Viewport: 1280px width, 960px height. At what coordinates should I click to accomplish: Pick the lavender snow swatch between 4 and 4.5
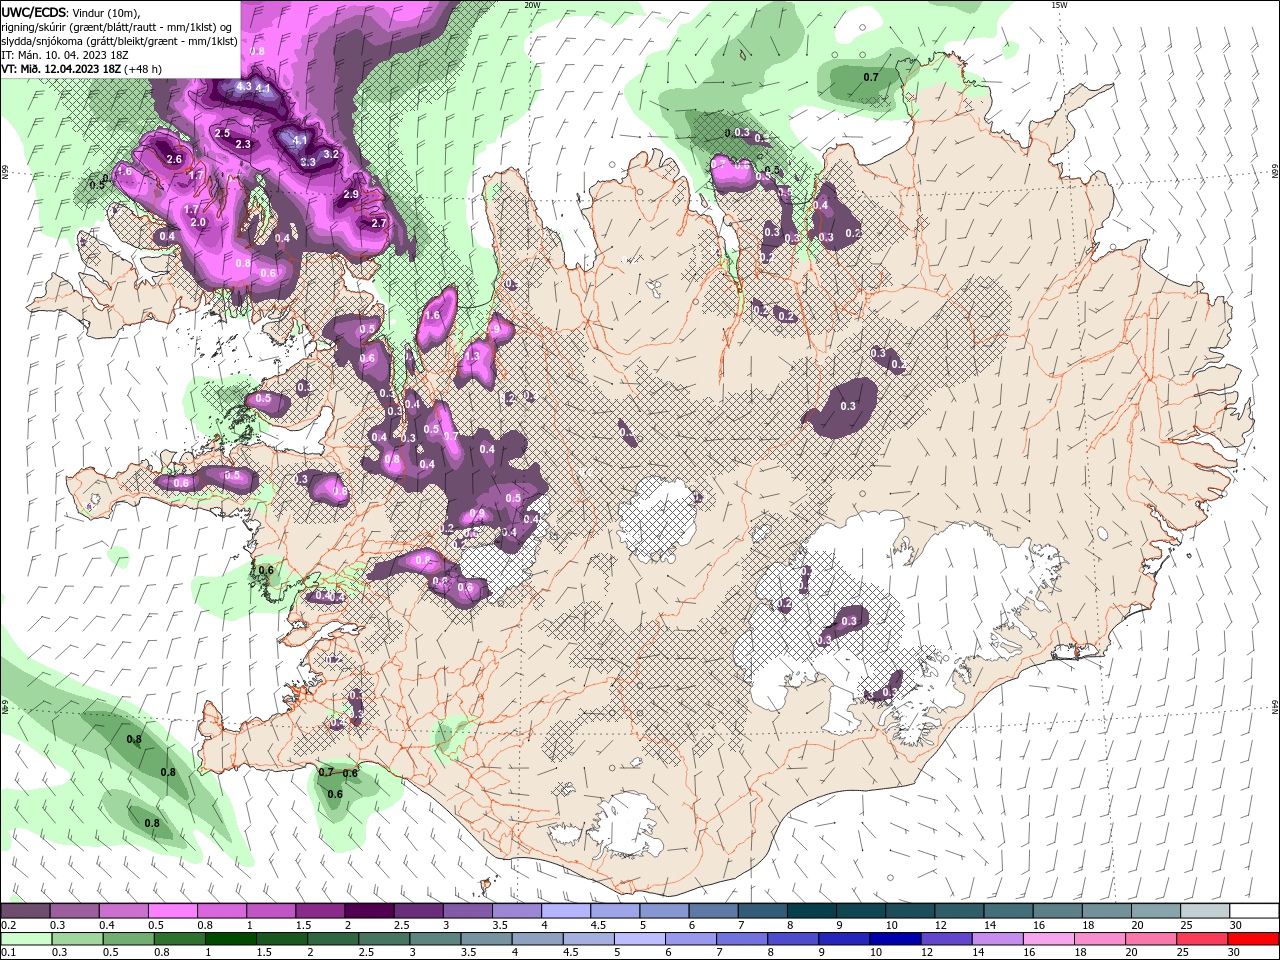click(x=564, y=911)
